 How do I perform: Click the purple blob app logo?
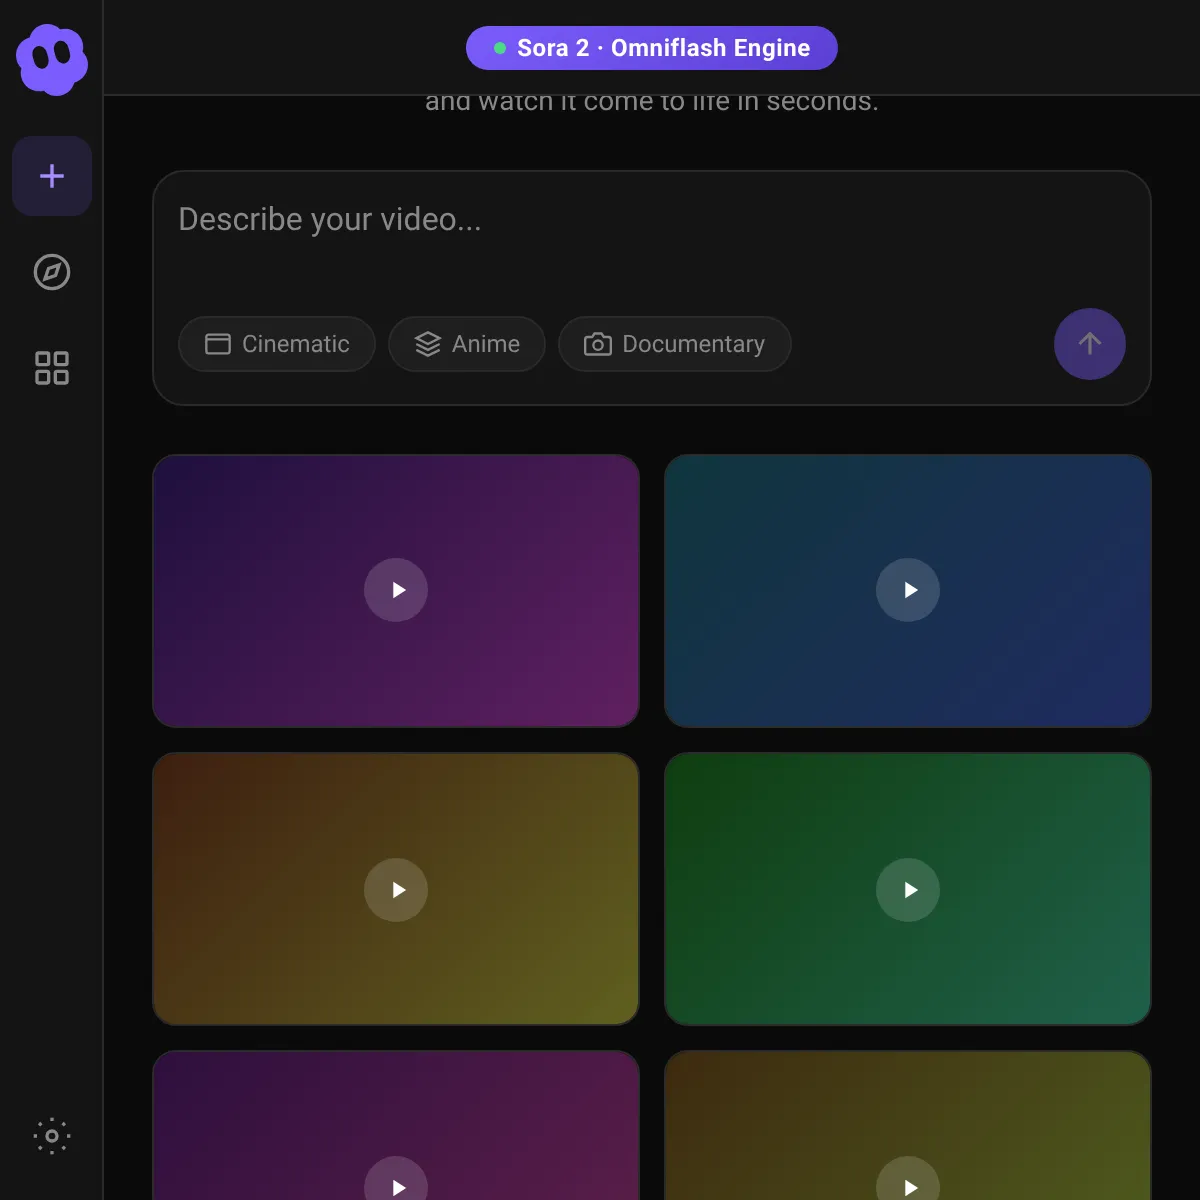click(52, 60)
